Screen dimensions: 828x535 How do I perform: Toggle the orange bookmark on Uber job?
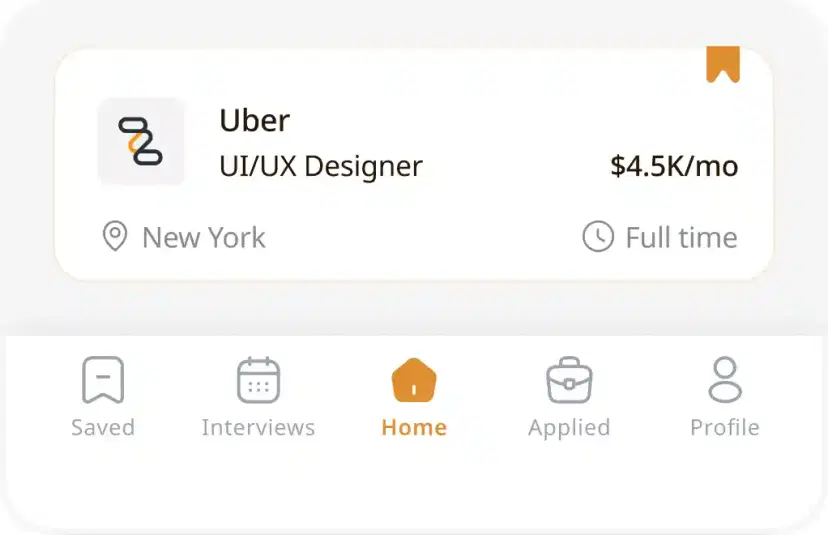pos(722,64)
